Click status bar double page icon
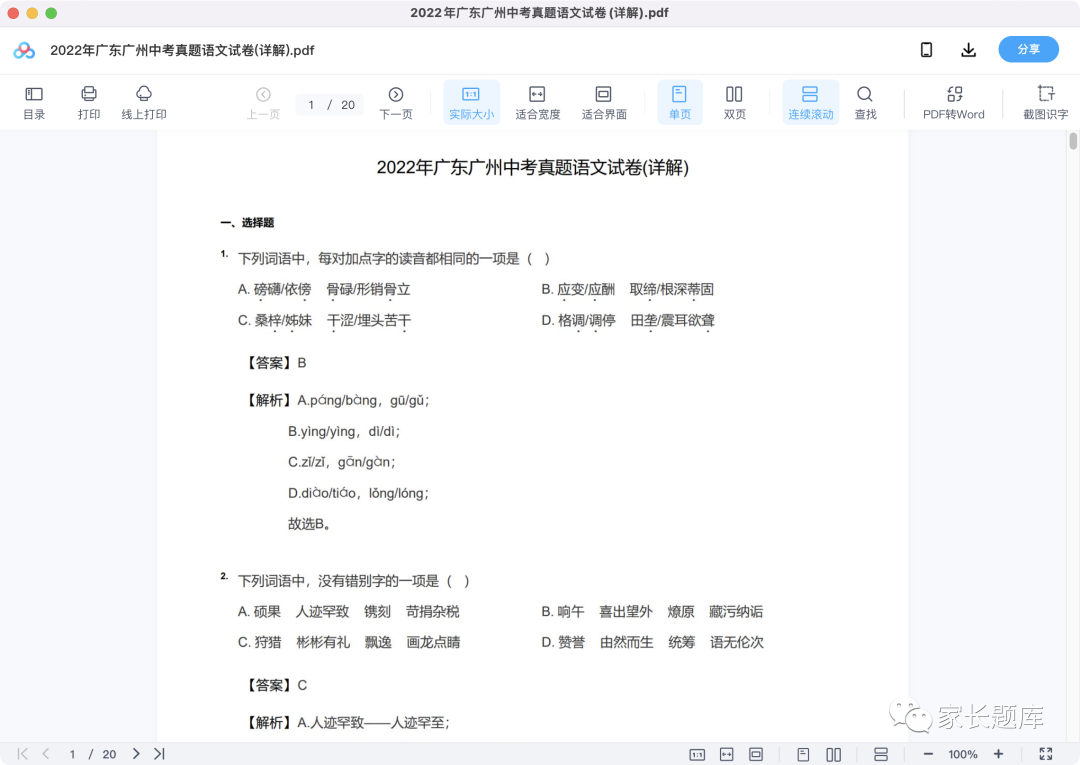The image size is (1080, 765). point(833,755)
